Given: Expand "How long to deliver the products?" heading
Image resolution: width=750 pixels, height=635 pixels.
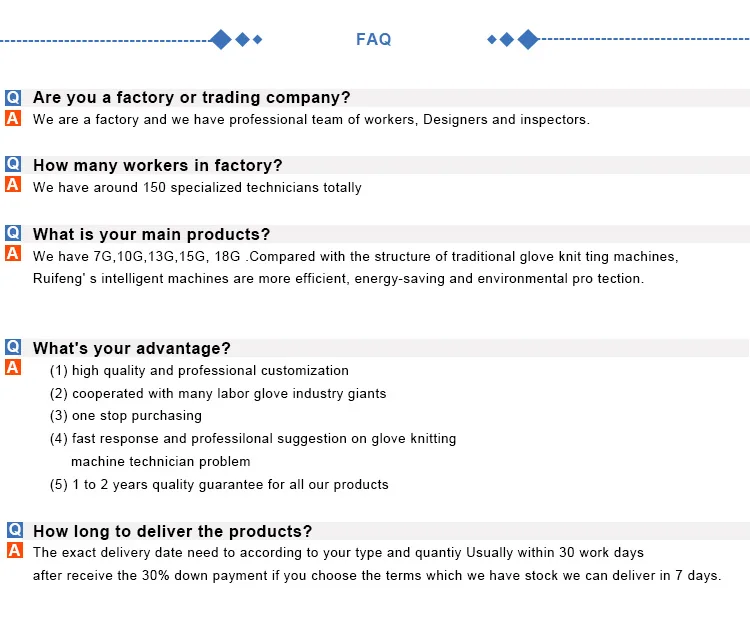Looking at the screenshot, I should pyautogui.click(x=172, y=532).
